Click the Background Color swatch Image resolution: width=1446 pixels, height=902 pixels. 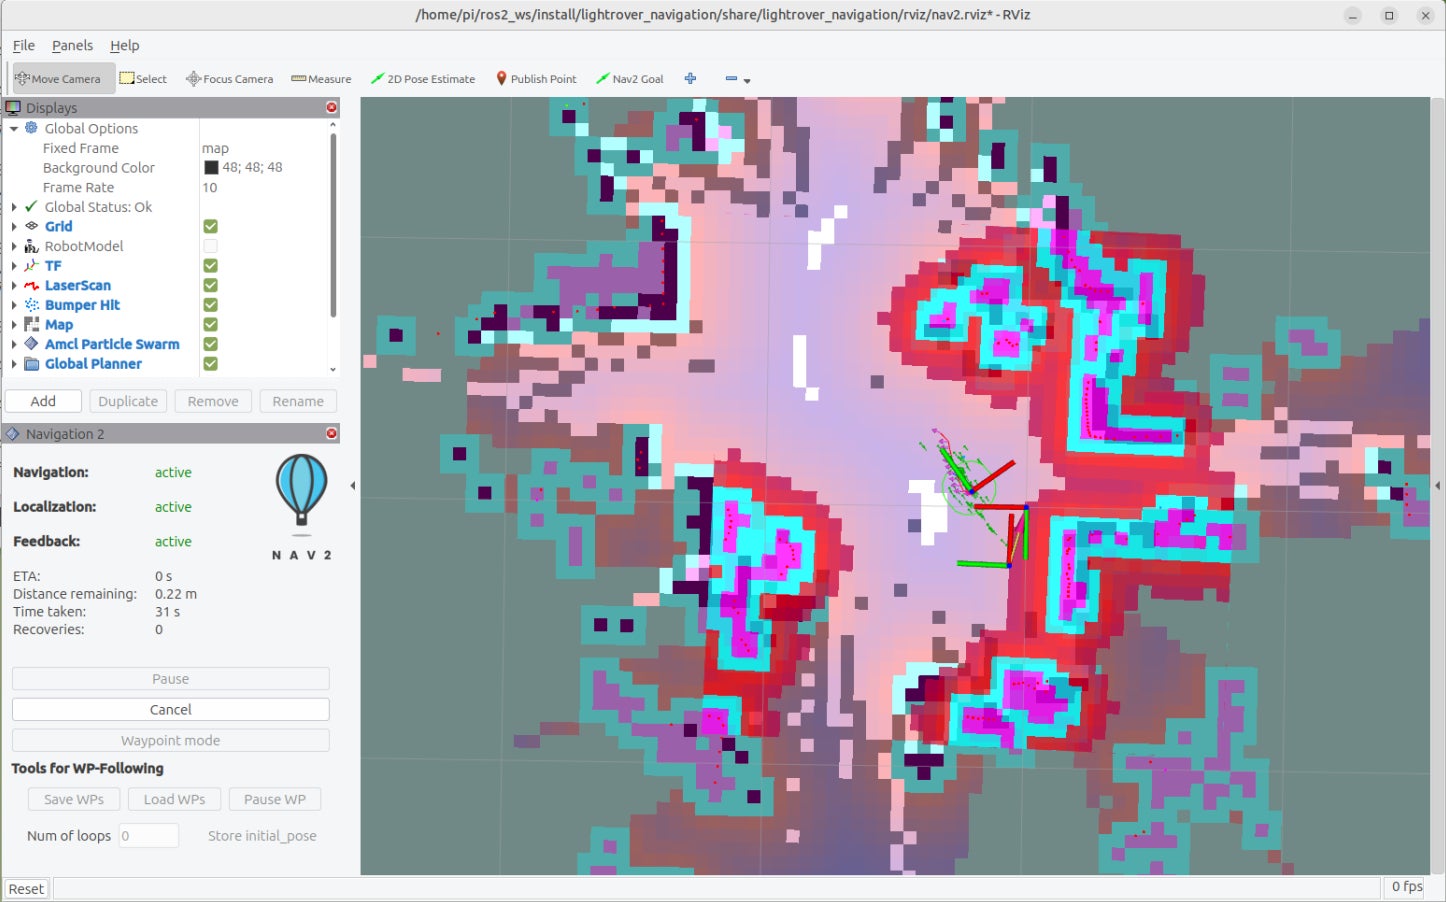[211, 168]
